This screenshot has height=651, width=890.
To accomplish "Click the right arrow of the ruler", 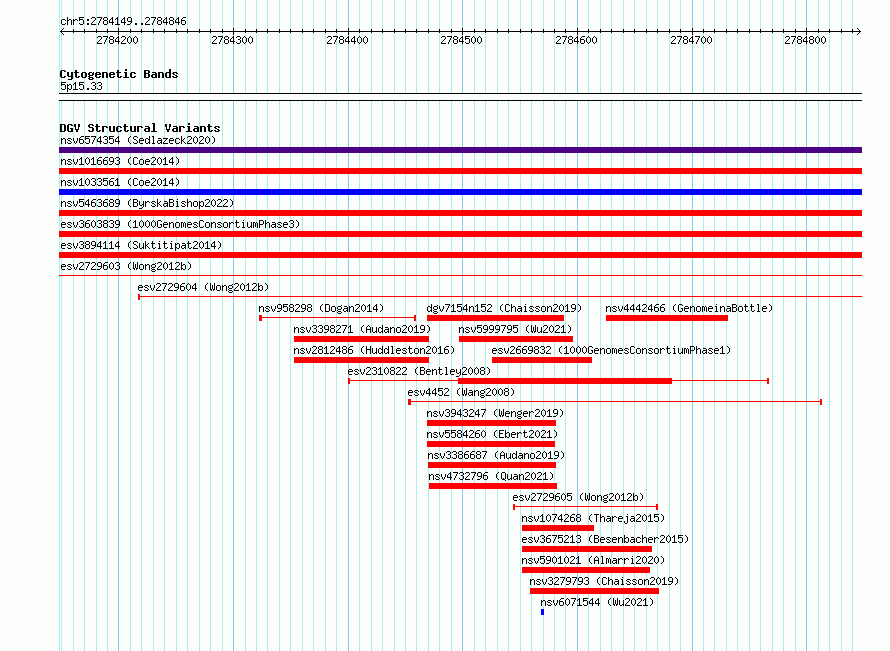I will pyautogui.click(x=859, y=31).
